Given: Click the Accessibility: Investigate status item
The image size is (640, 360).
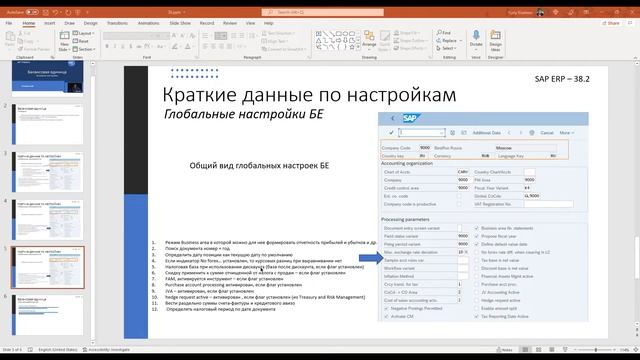Looking at the screenshot, I should (106, 350).
